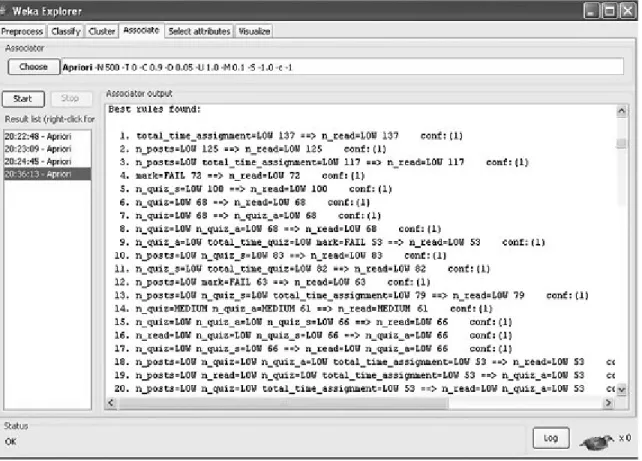The image size is (642, 461).
Task: Click the OK status text
Action: click(x=11, y=442)
